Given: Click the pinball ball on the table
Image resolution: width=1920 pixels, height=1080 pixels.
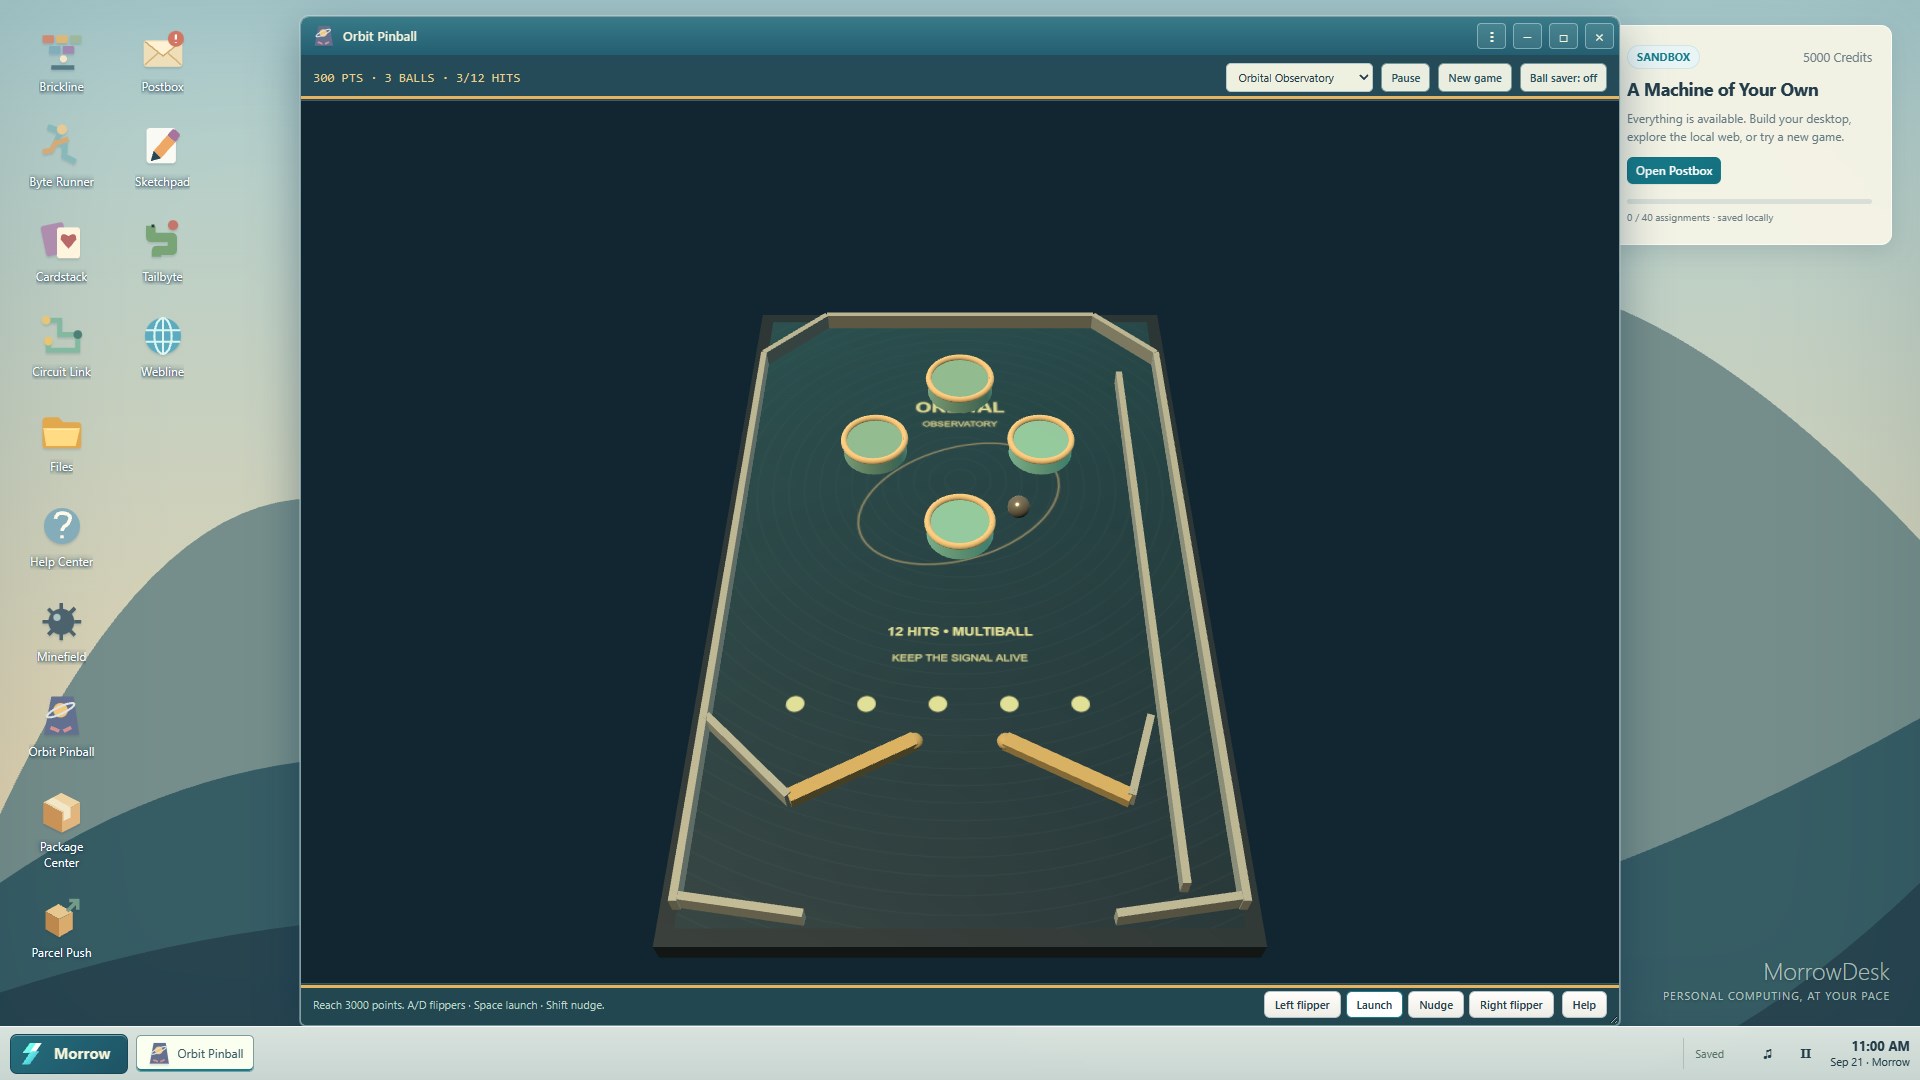Looking at the screenshot, I should pos(1018,506).
